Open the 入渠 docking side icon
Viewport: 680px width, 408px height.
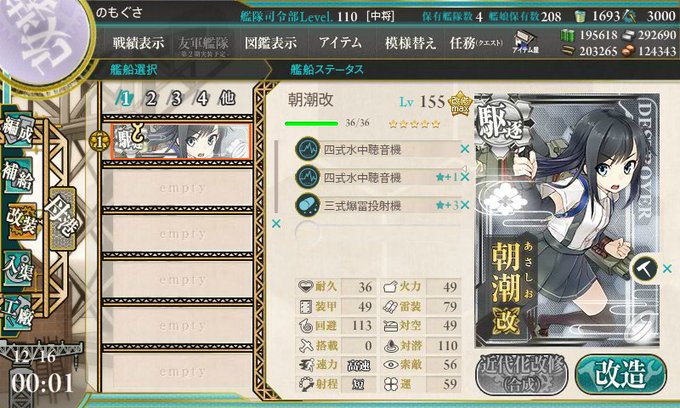17,269
